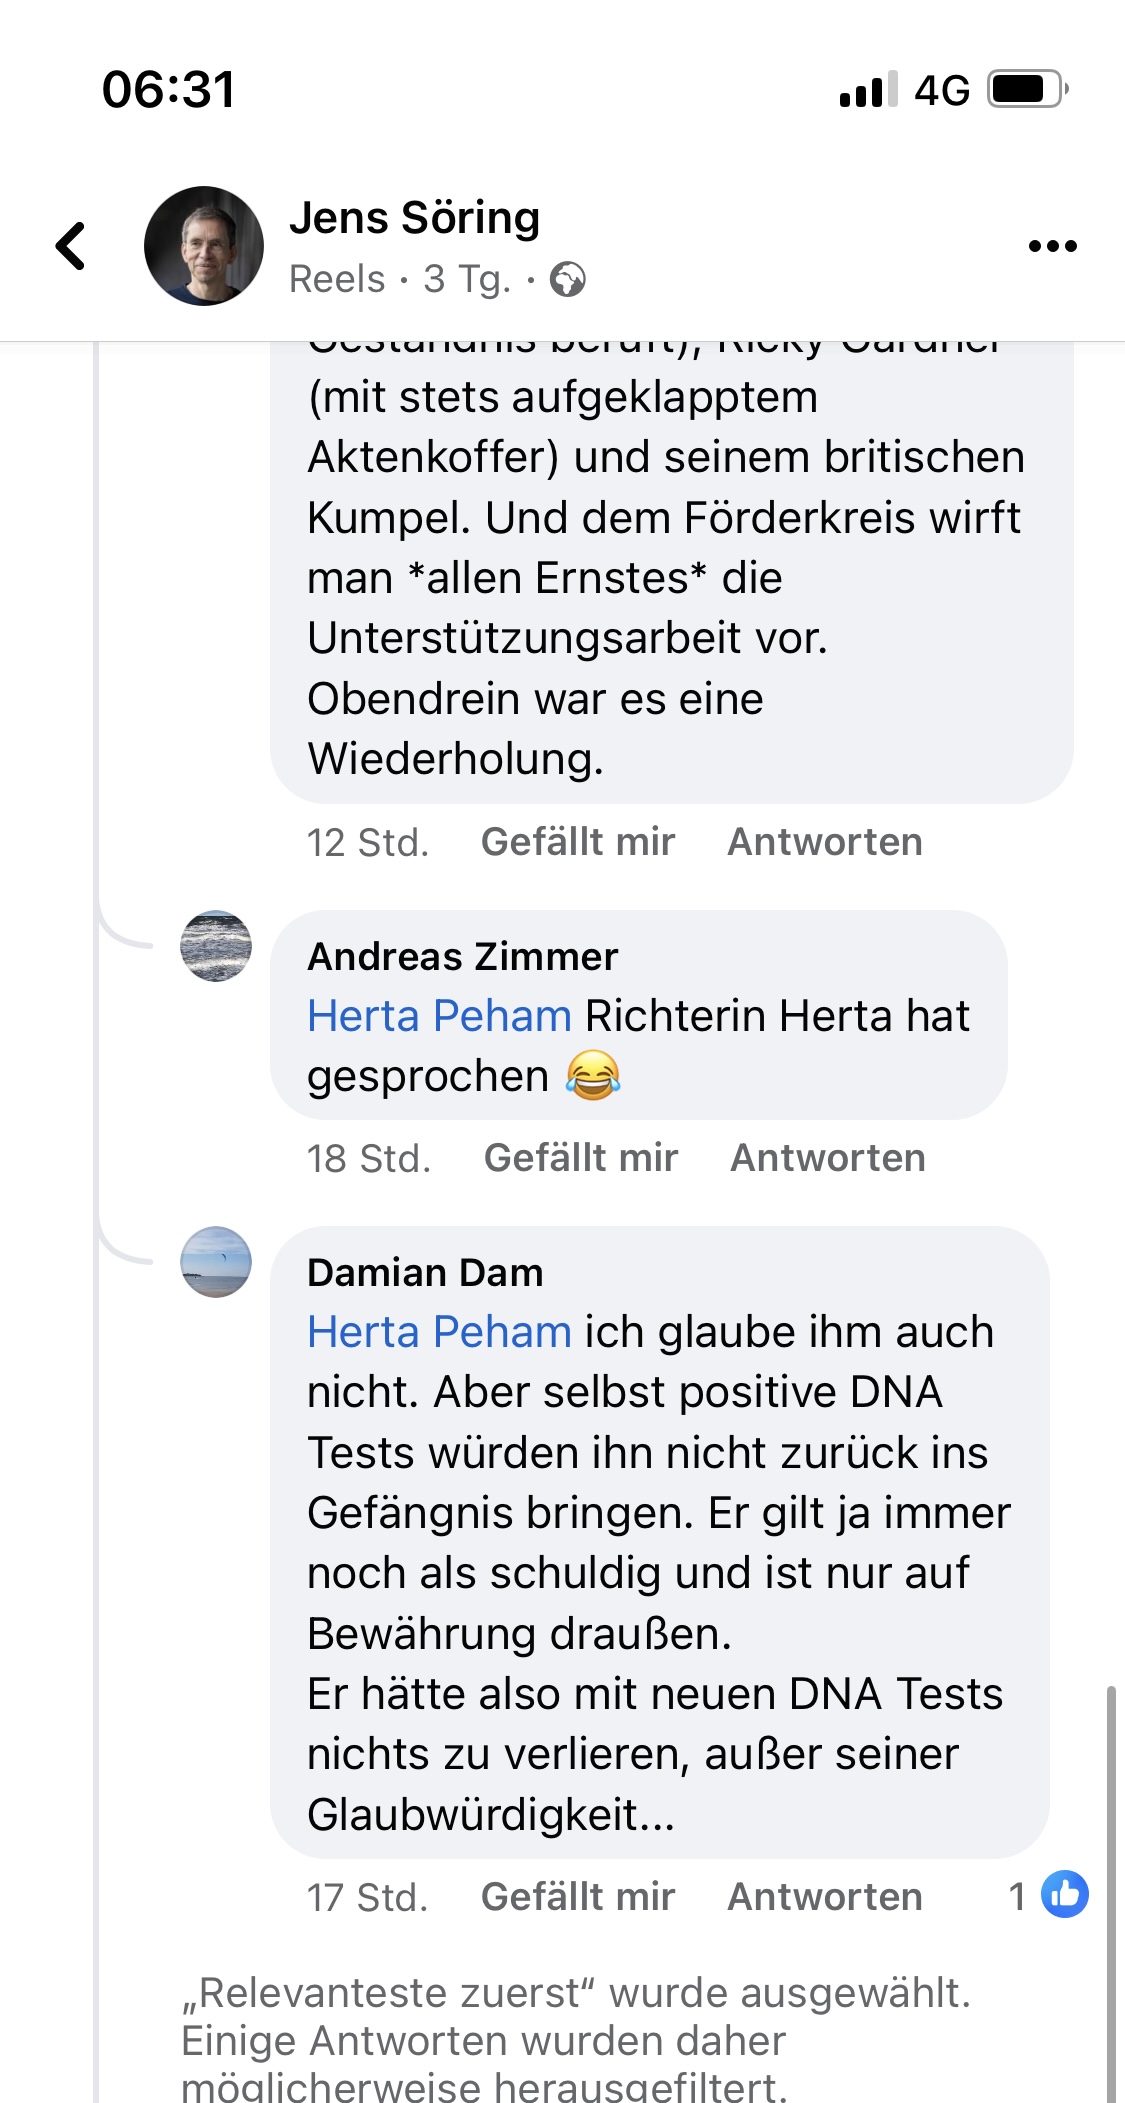Screen dimensions: 1125x2103
Task: Open Jens Söring's name link
Action: pyautogui.click(x=415, y=218)
